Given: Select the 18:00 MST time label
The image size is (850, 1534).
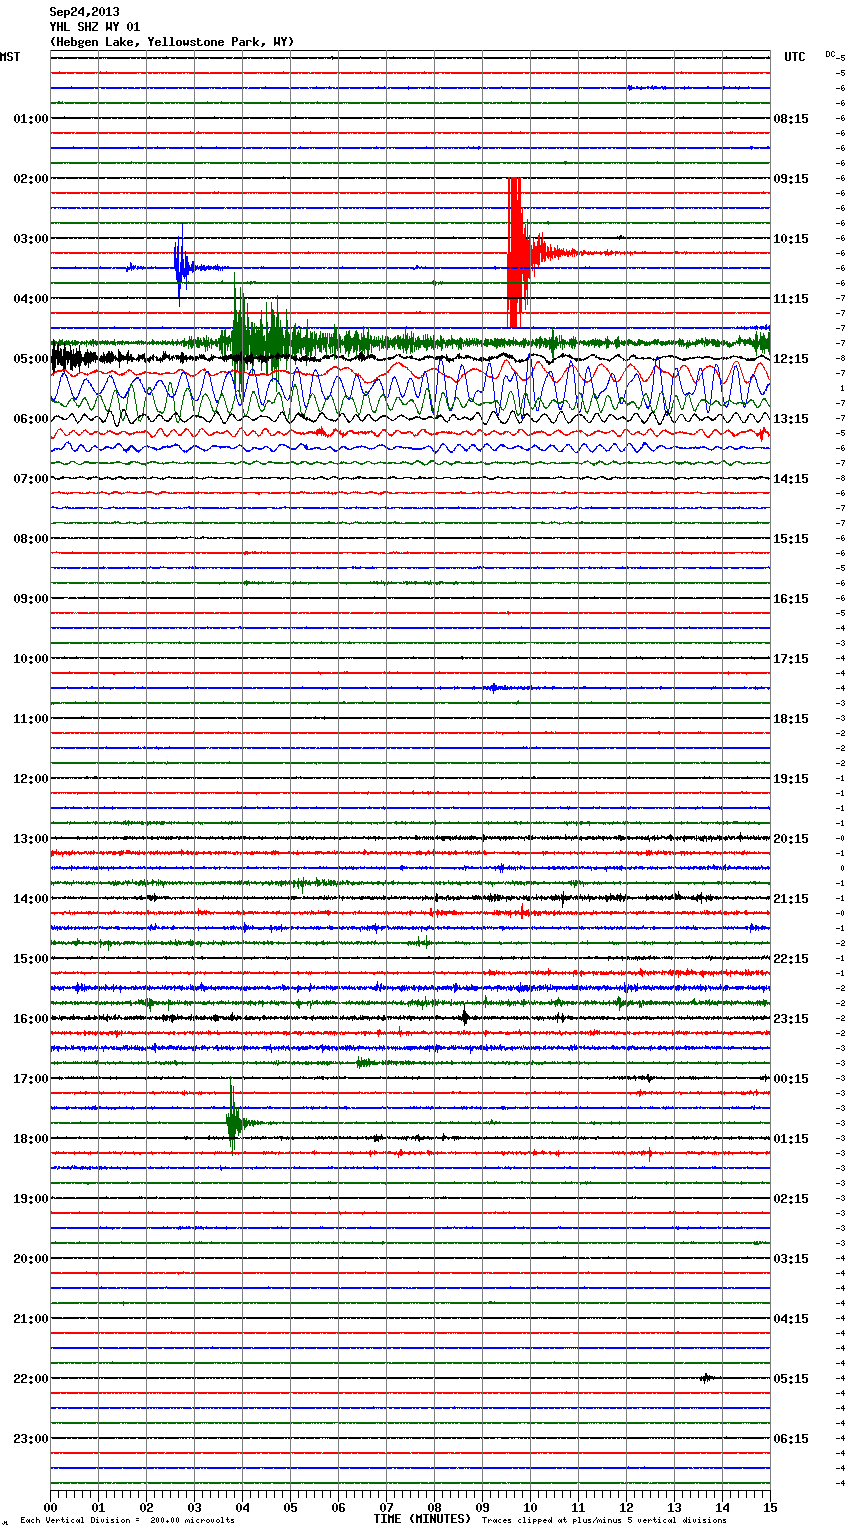Looking at the screenshot, I should pos(31,1139).
